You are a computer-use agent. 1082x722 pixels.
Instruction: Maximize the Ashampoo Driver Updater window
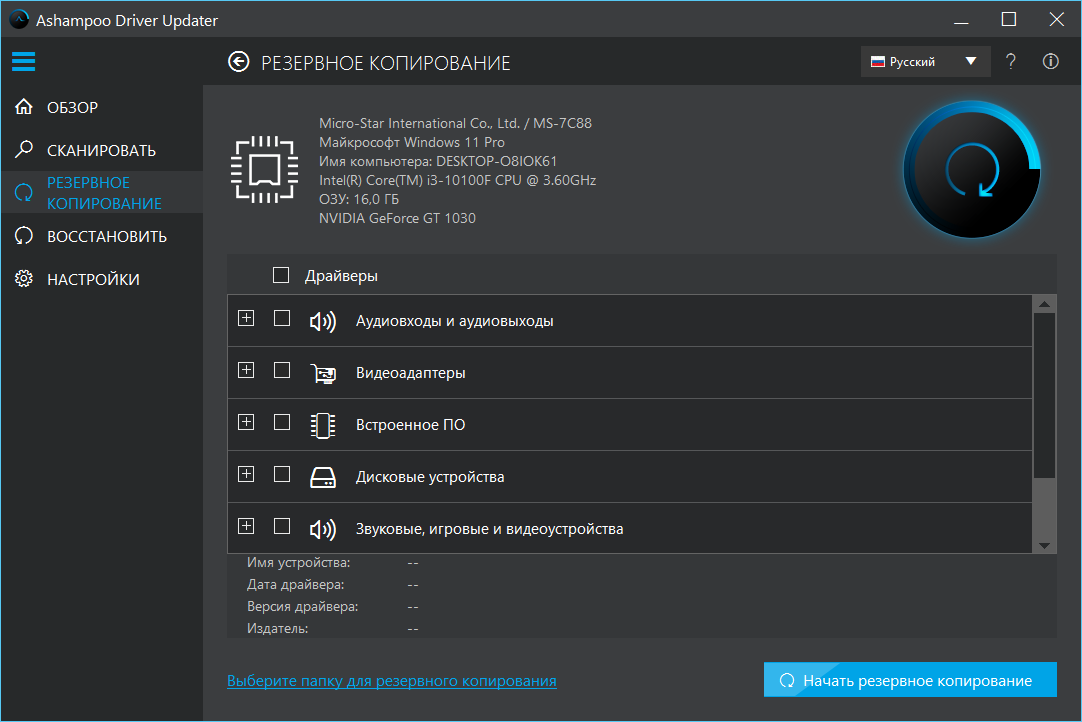click(x=1008, y=19)
